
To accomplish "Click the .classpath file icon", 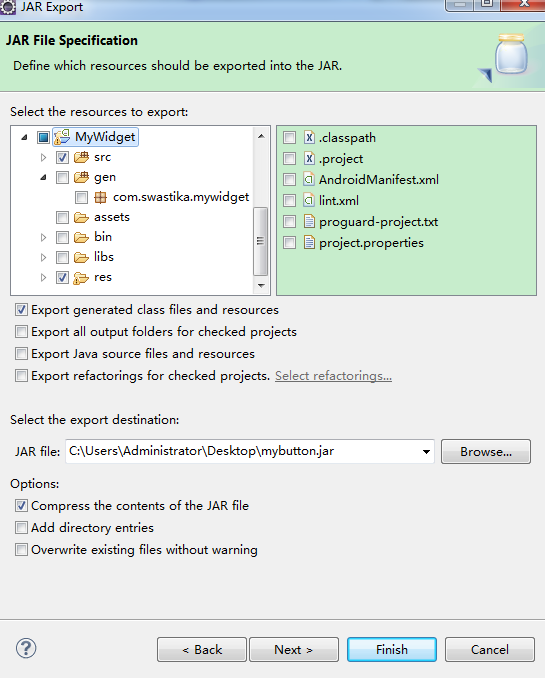I will tap(309, 138).
